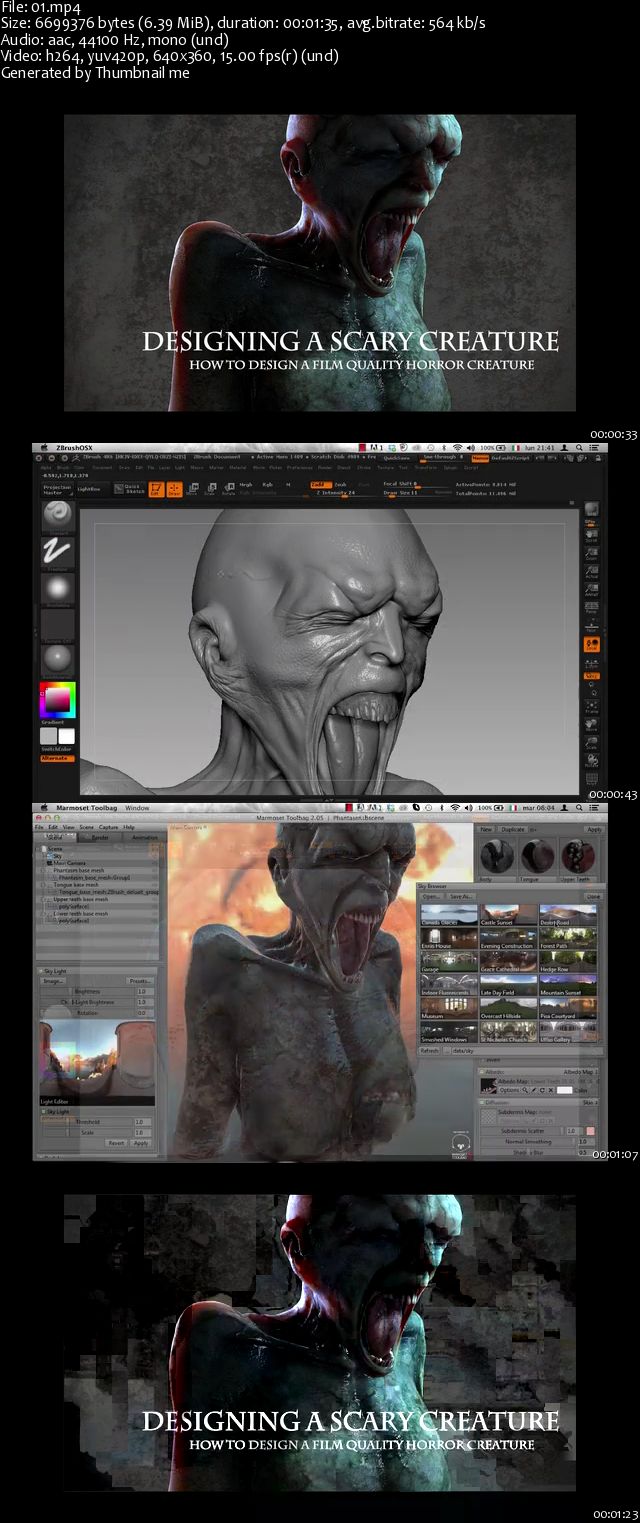The height and width of the screenshot is (1523, 640).
Task: Open ZBrushOSX application menu
Action: coord(72,448)
